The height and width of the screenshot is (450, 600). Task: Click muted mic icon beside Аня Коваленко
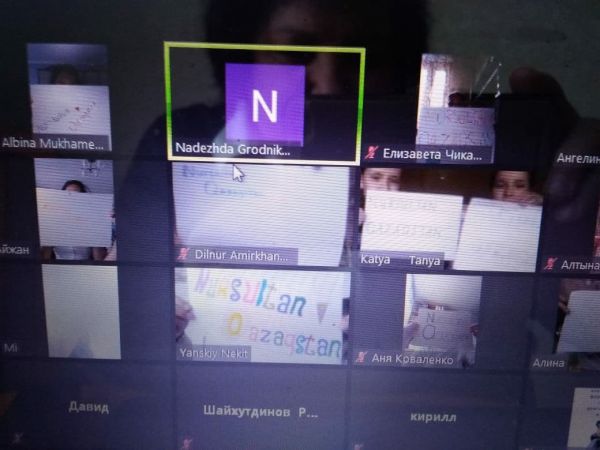click(x=363, y=359)
